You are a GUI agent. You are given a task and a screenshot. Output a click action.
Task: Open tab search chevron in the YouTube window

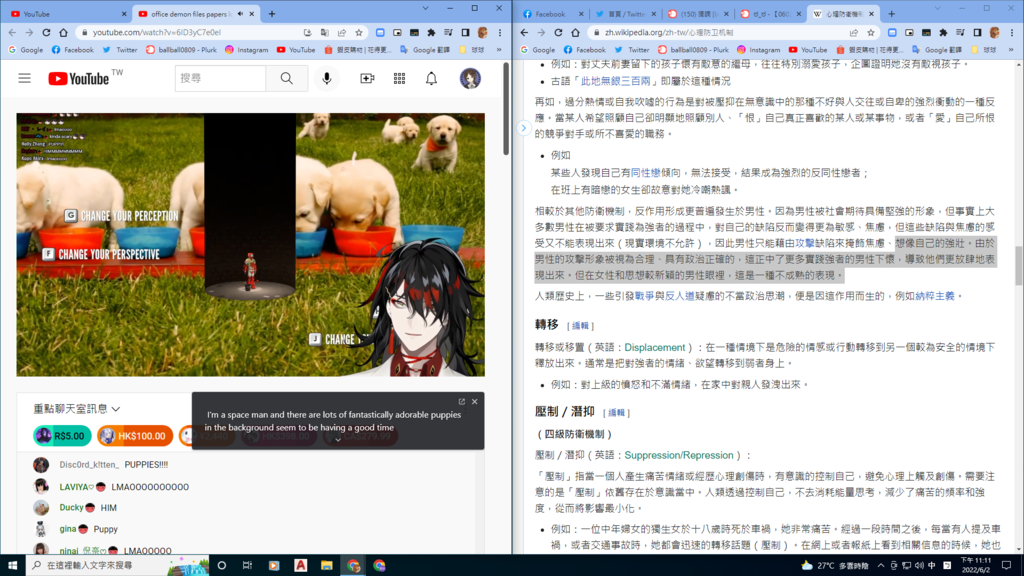click(426, 8)
